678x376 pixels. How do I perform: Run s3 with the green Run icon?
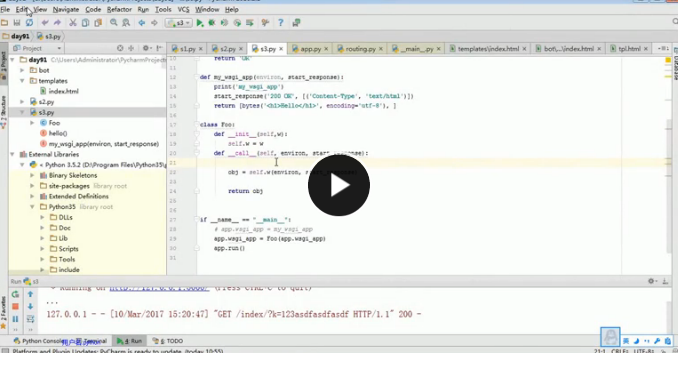tap(200, 23)
